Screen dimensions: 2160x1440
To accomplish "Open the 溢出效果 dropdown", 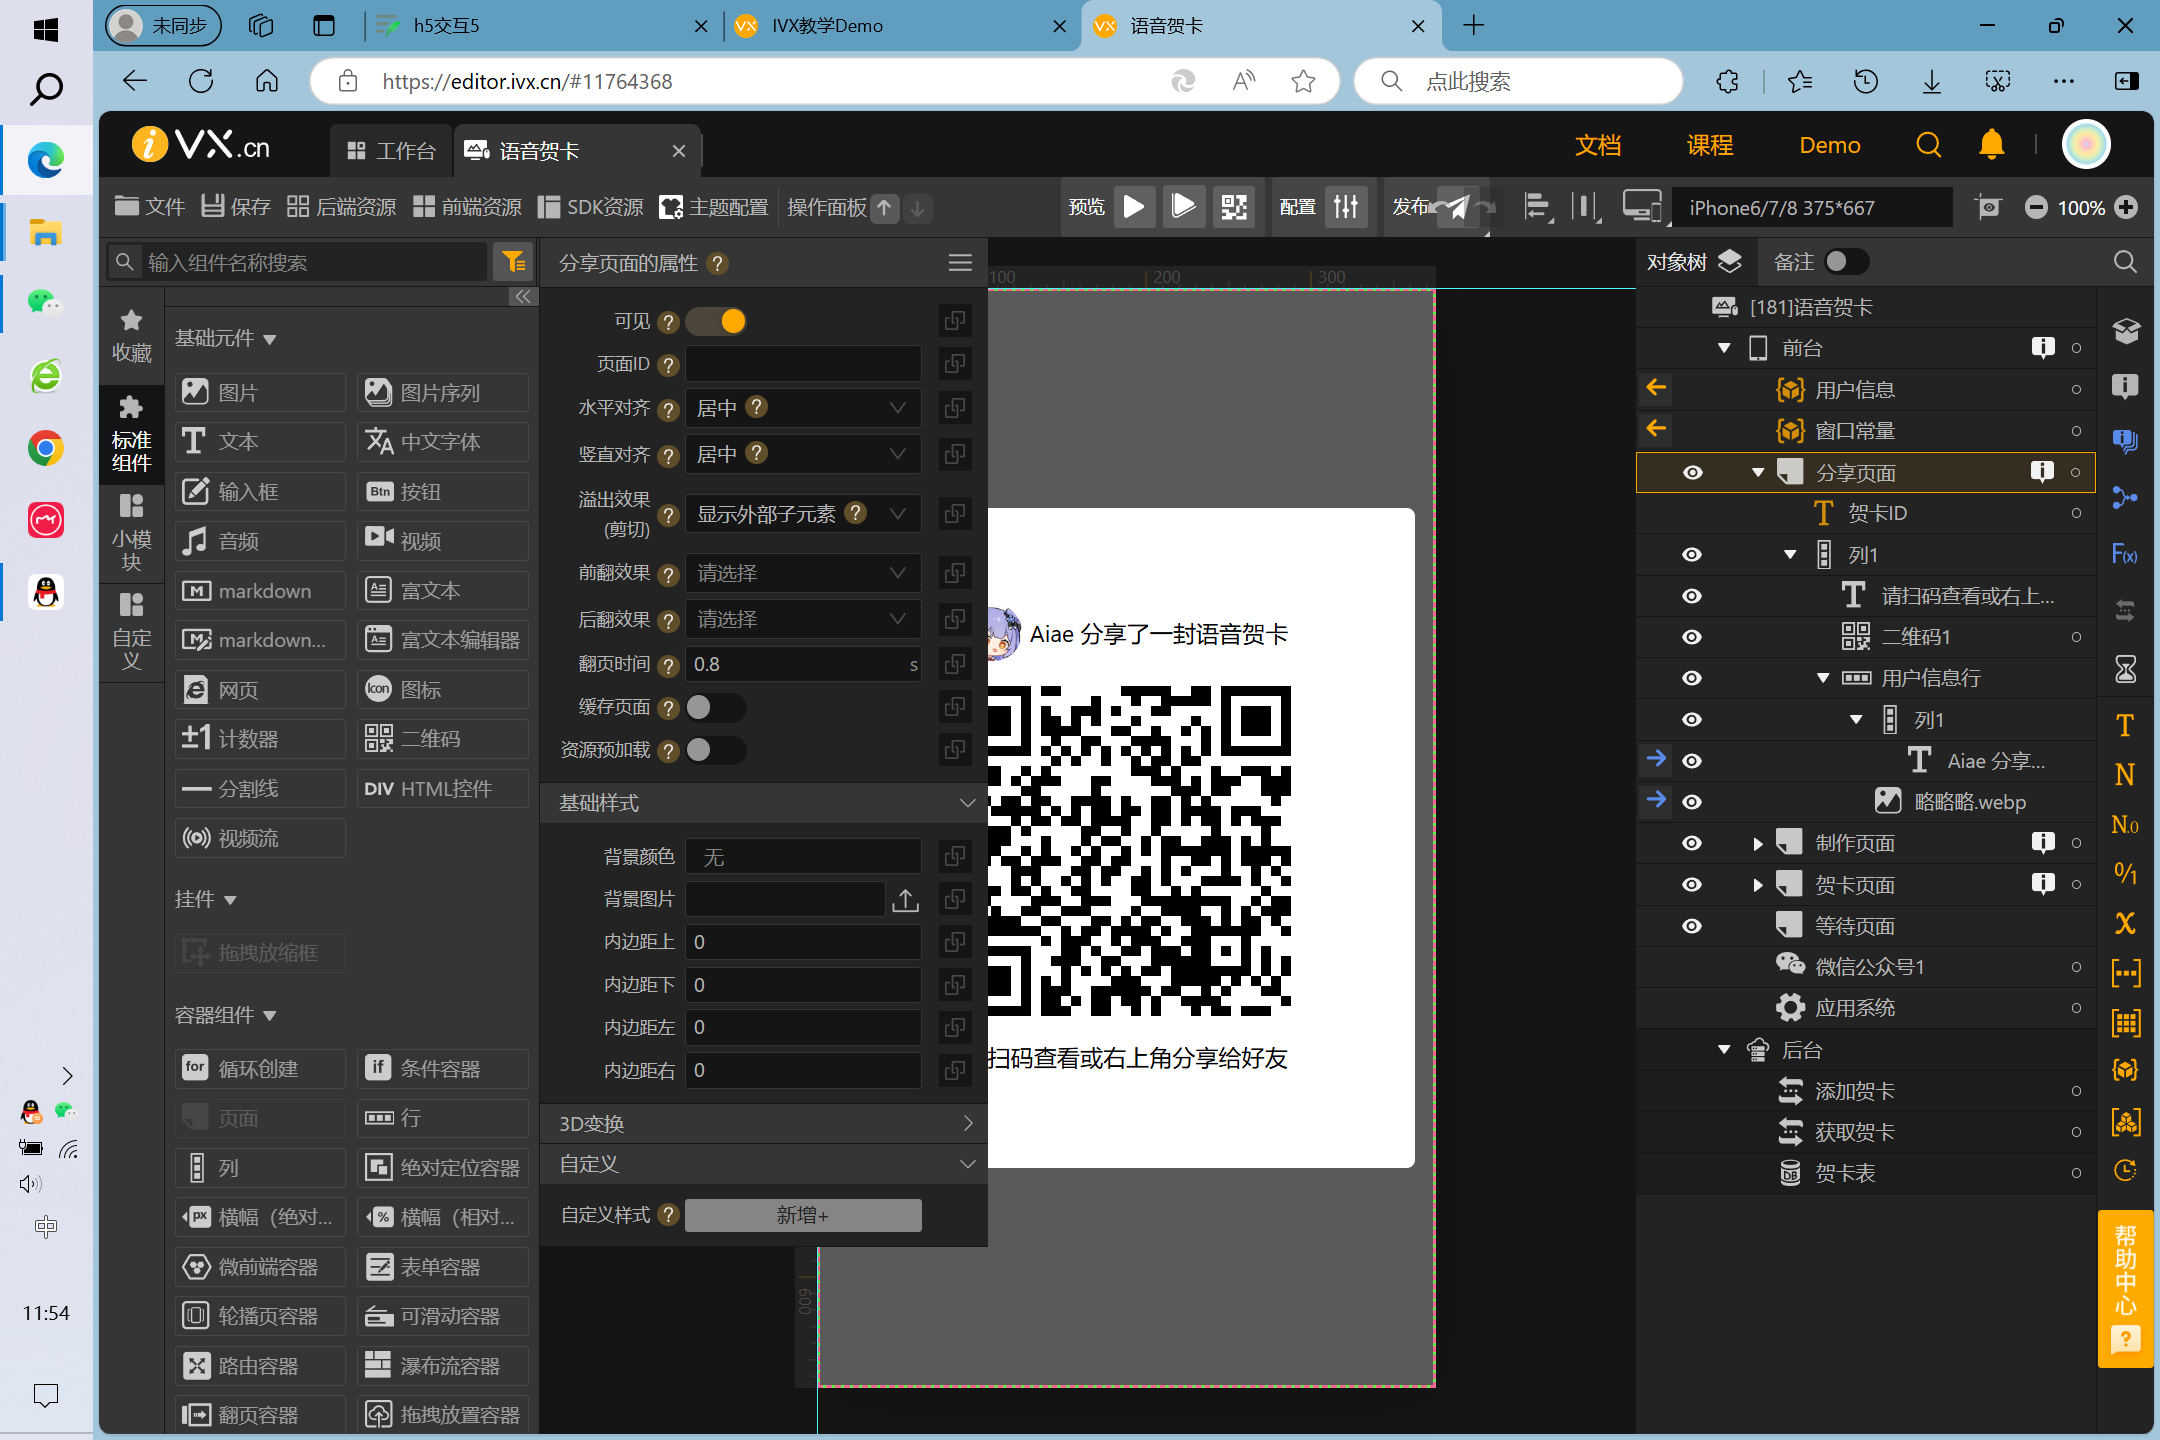I will click(x=802, y=514).
